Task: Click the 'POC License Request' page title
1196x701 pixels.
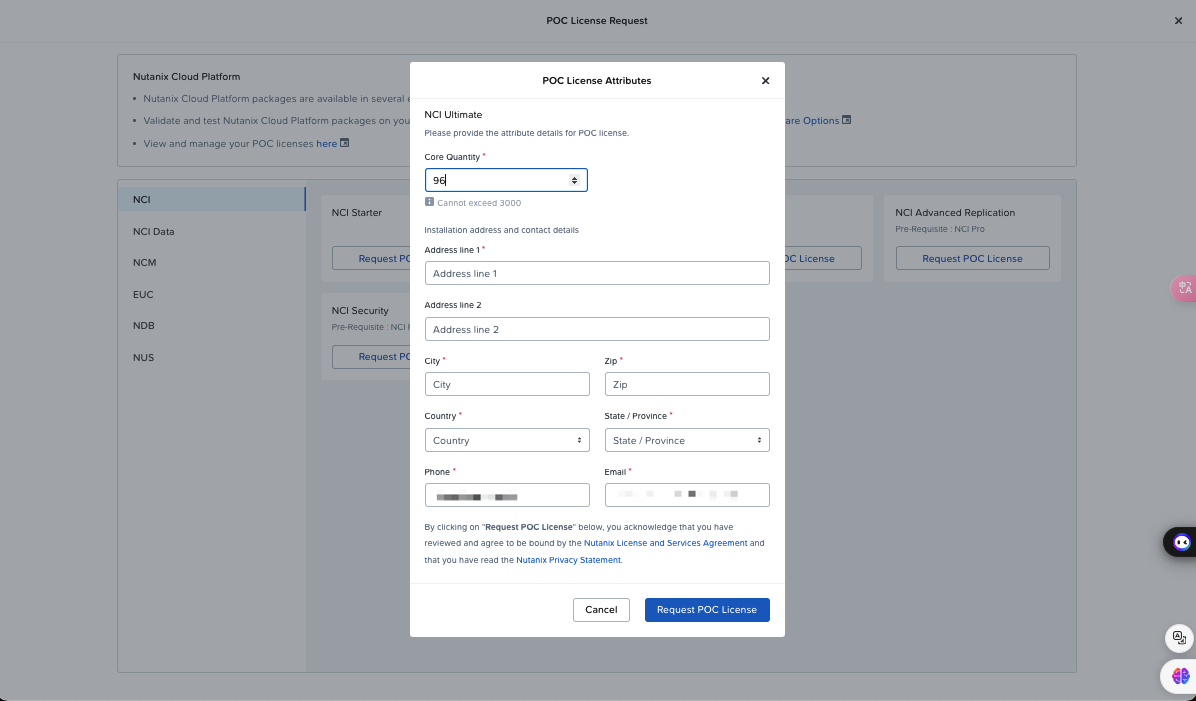Action: pos(596,21)
